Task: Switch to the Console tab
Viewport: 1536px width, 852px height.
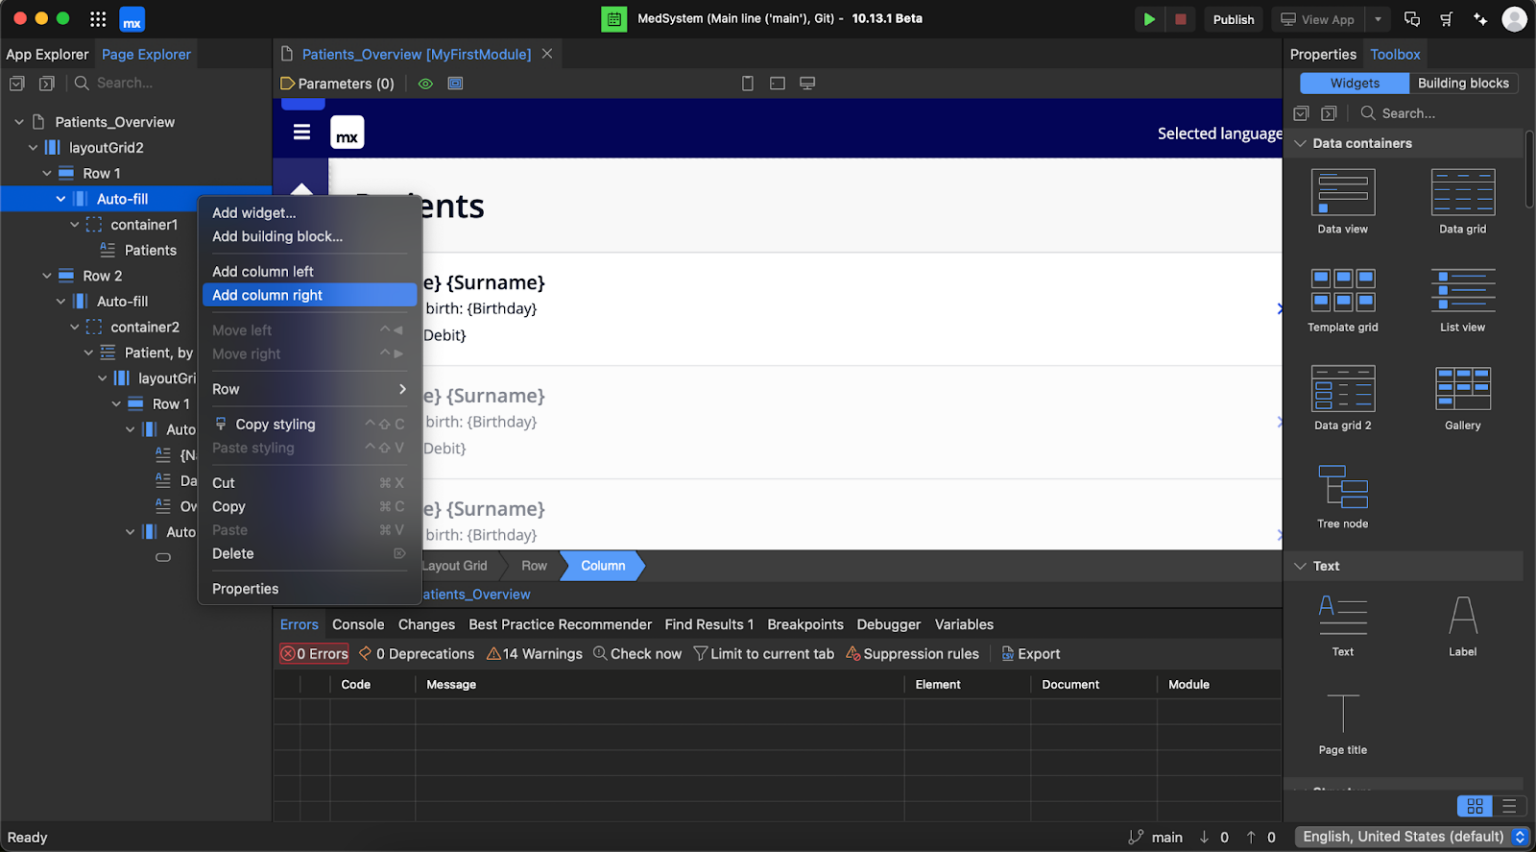Action: [x=357, y=624]
